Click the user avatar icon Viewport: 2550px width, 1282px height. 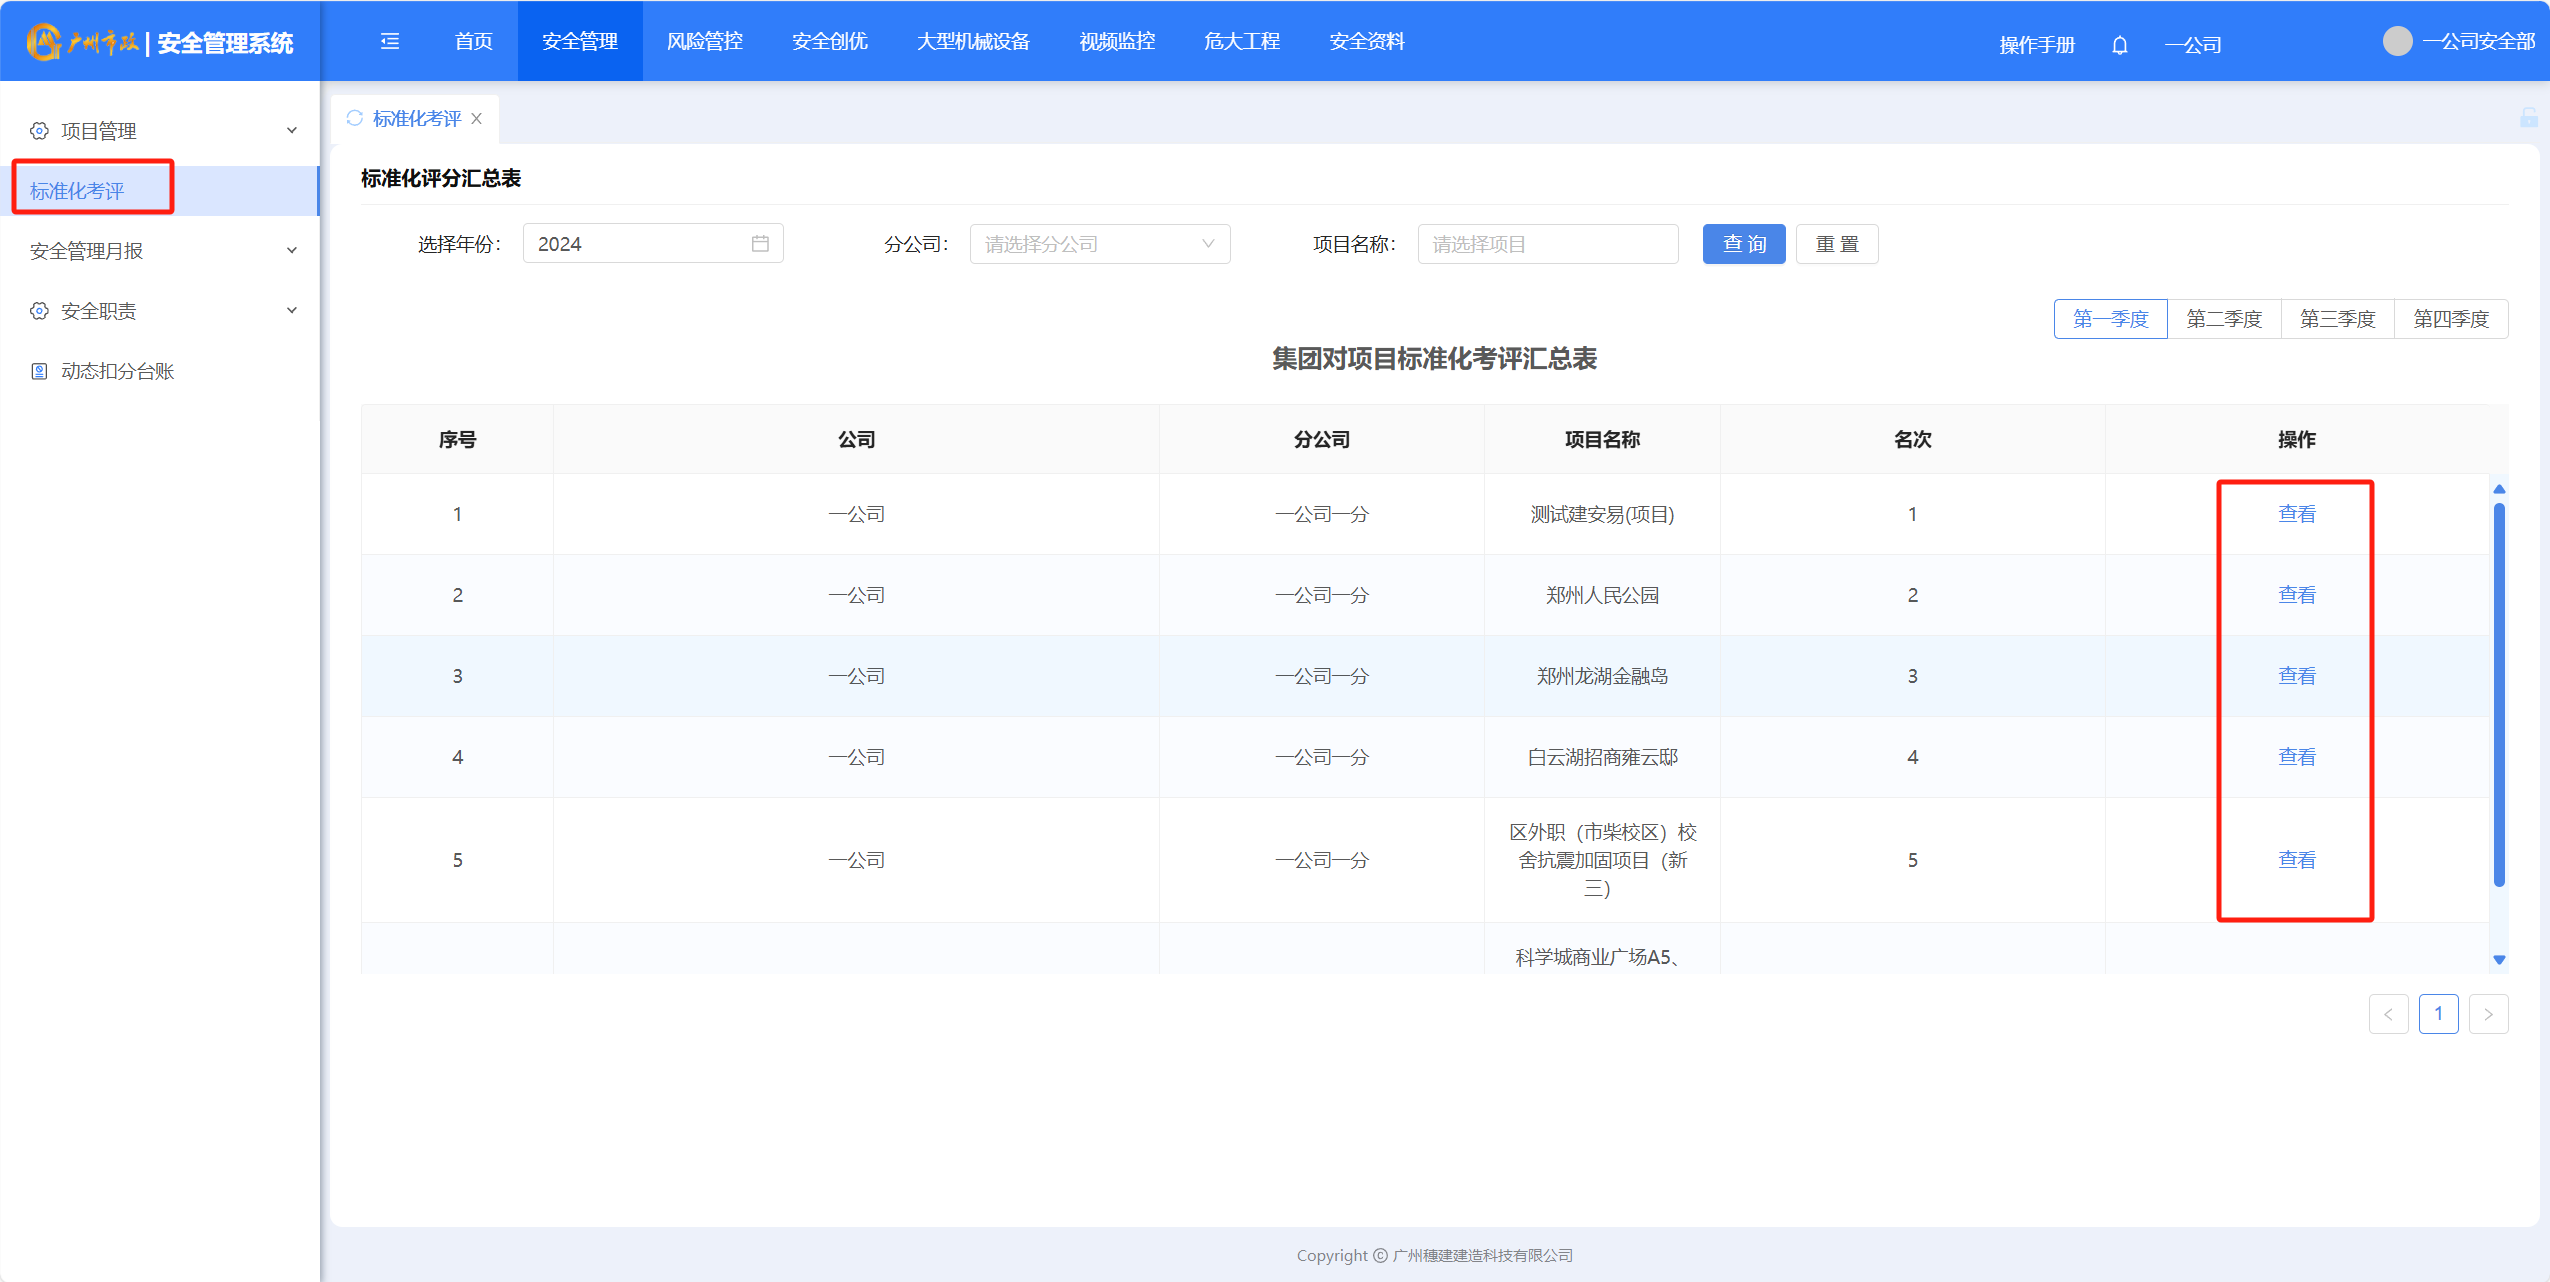(2397, 41)
